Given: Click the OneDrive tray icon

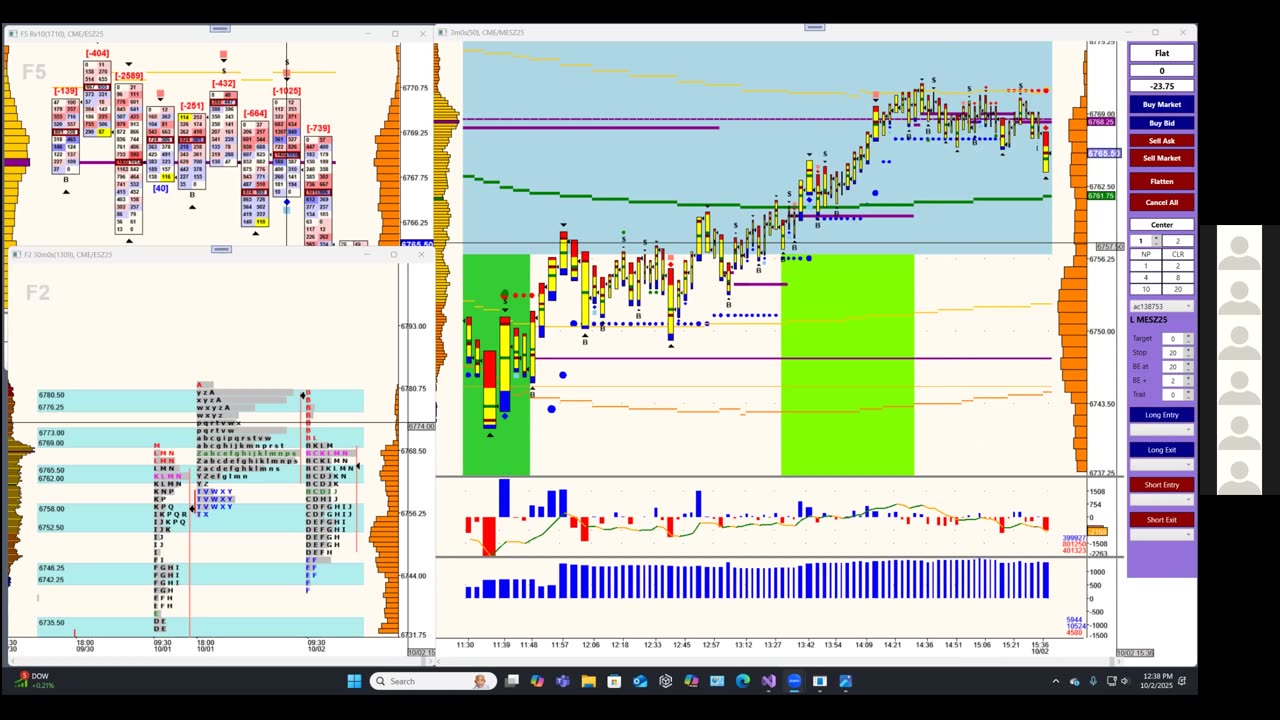Looking at the screenshot, I should coord(1075,681).
